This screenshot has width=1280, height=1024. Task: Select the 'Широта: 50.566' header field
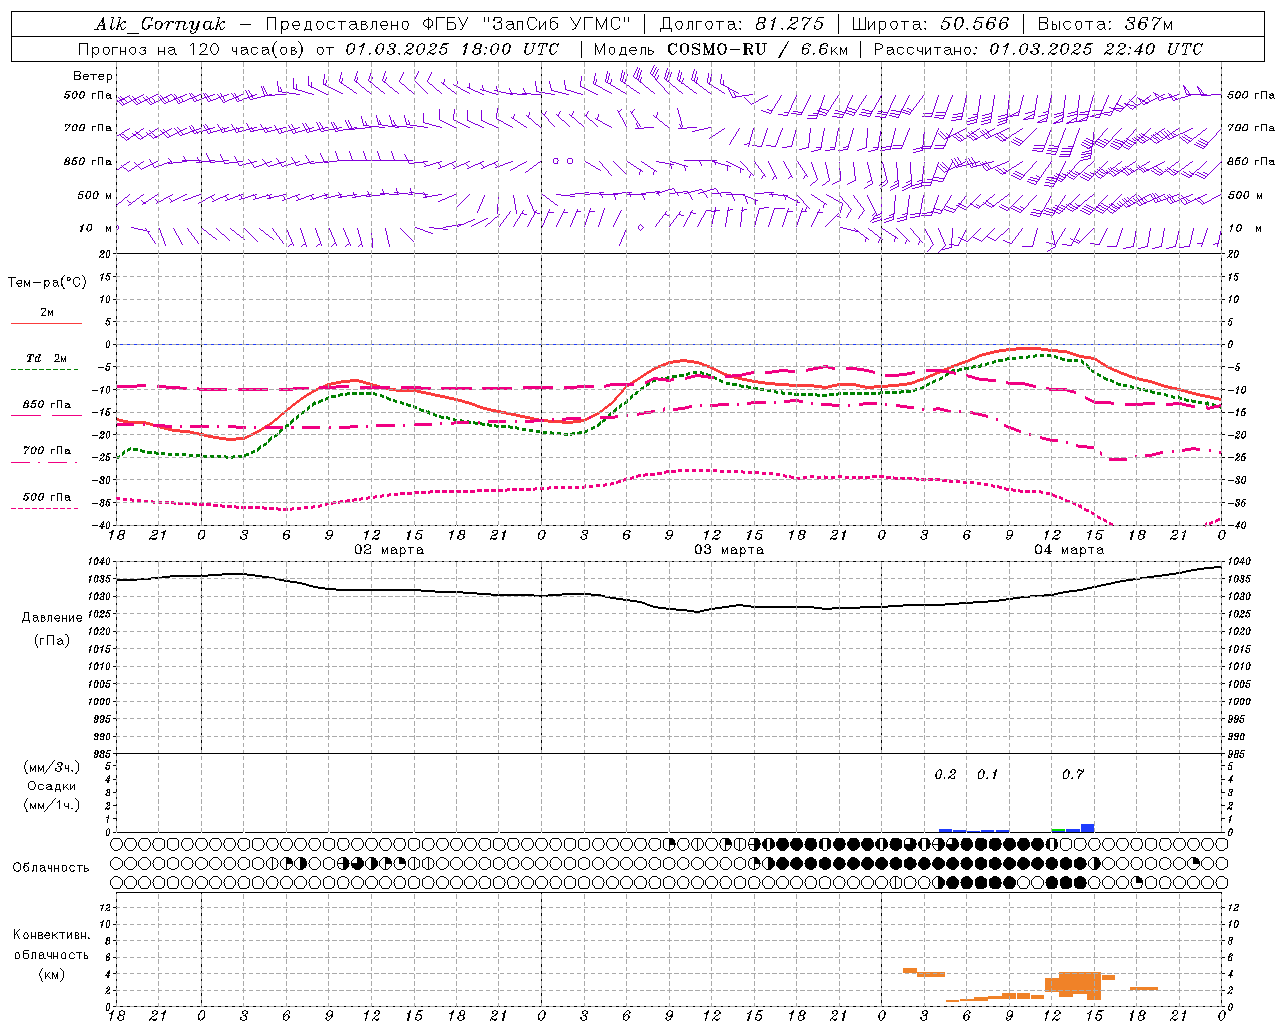coord(929,24)
